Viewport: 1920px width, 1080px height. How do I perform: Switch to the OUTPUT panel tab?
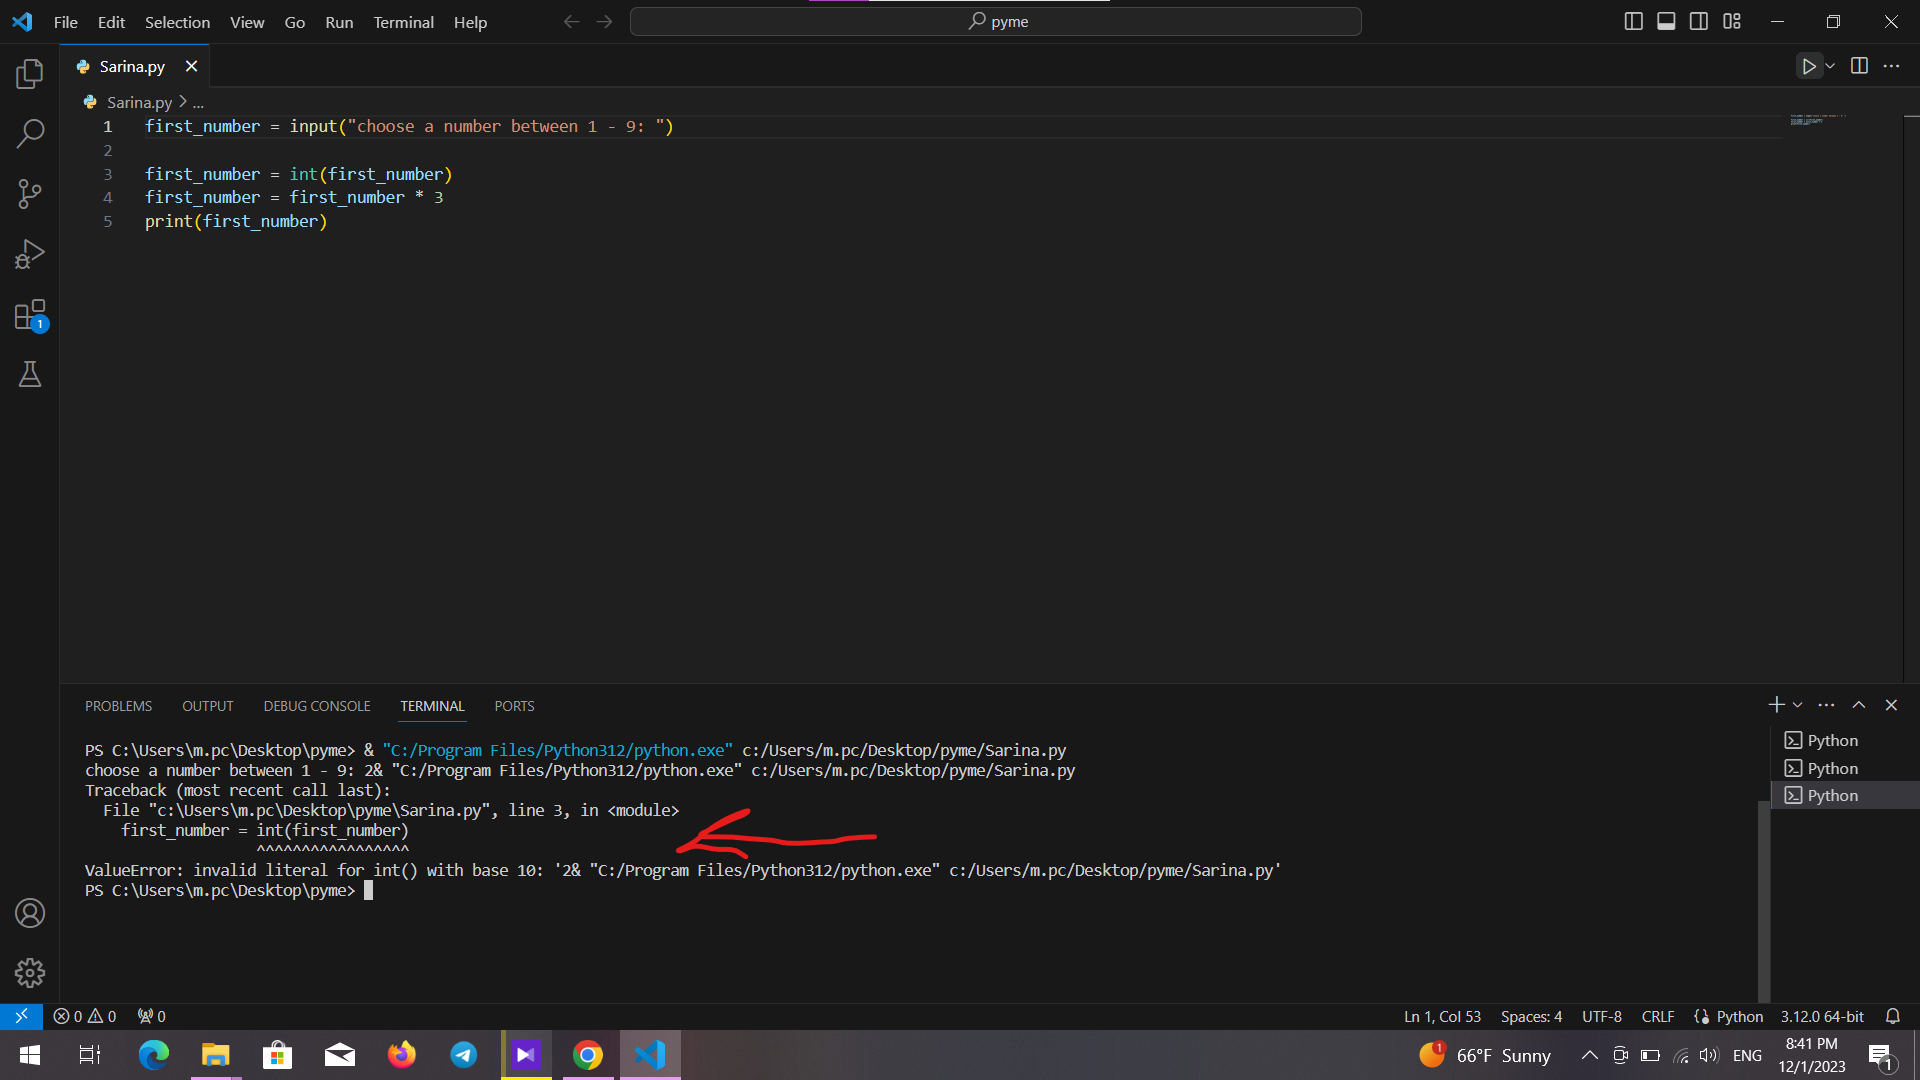(207, 706)
